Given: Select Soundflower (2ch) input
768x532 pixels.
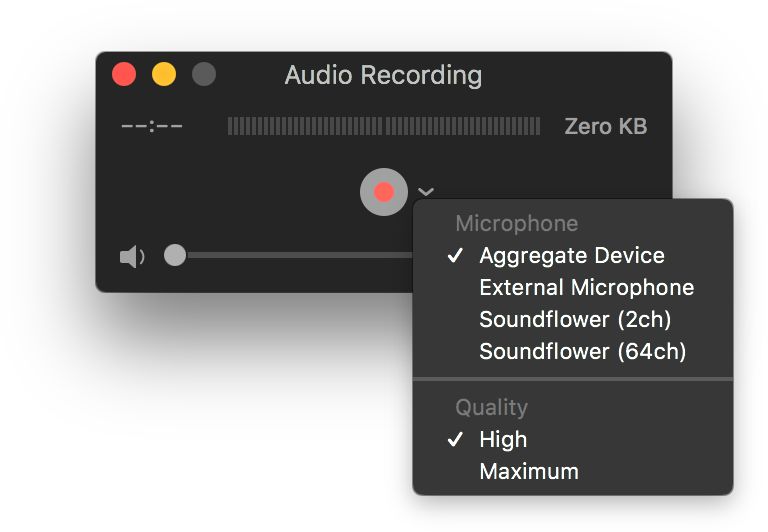Looking at the screenshot, I should point(573,319).
